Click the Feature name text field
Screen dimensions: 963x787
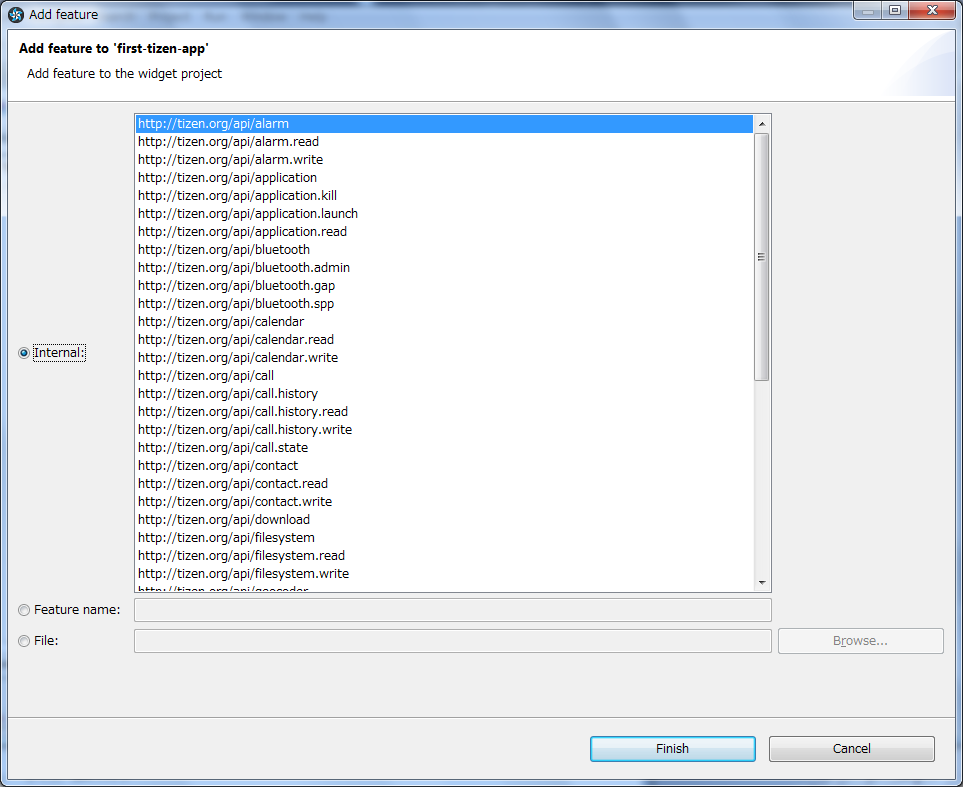click(x=453, y=610)
